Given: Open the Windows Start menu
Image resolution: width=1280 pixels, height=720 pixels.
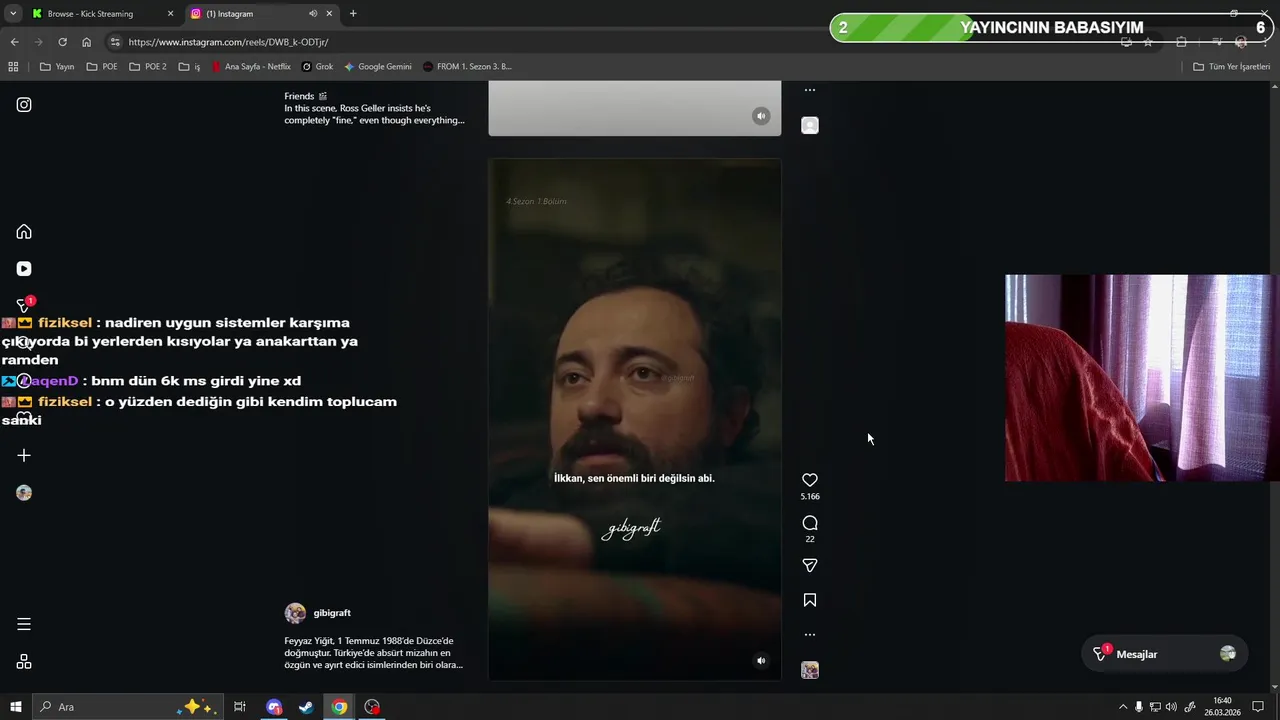Looking at the screenshot, I should point(16,707).
